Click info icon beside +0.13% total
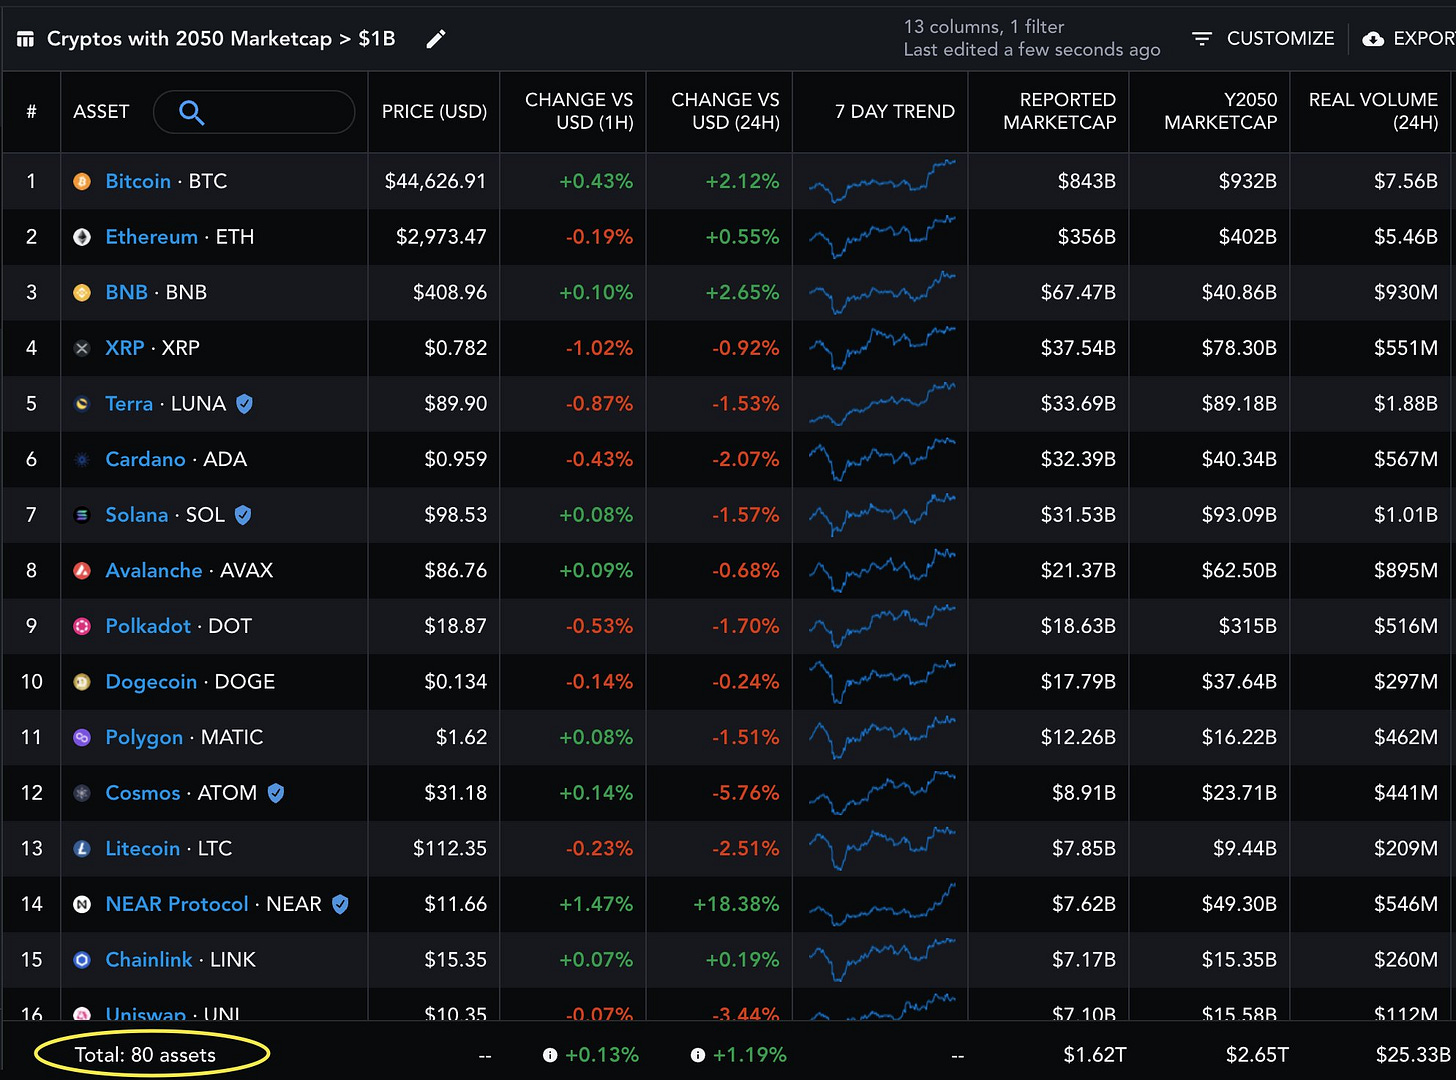 pyautogui.click(x=550, y=1055)
